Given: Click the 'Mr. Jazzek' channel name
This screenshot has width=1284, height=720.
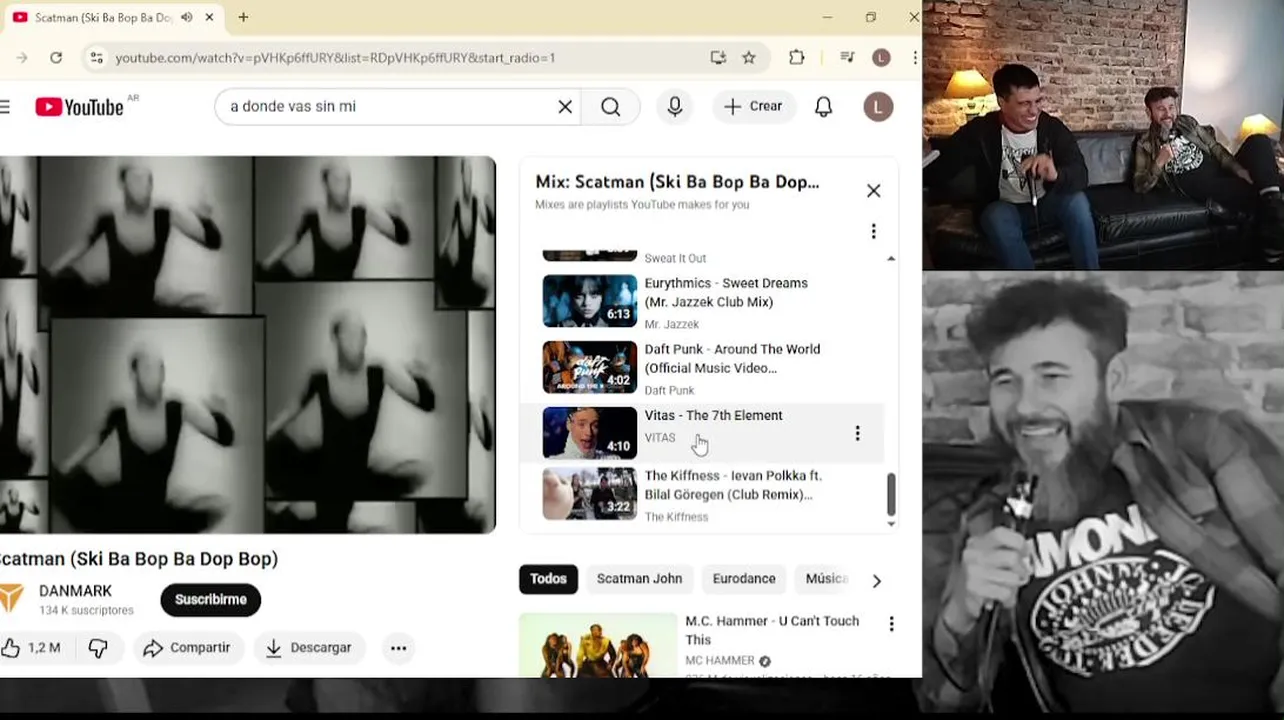Looking at the screenshot, I should (672, 324).
